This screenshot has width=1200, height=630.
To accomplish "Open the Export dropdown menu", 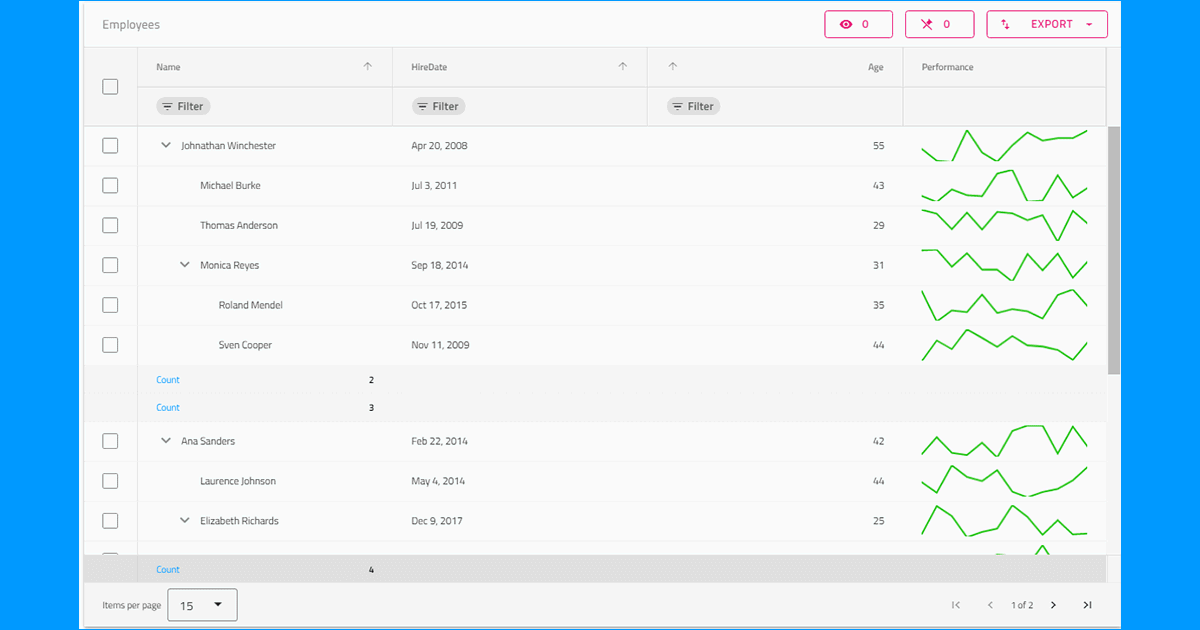I will (1046, 24).
